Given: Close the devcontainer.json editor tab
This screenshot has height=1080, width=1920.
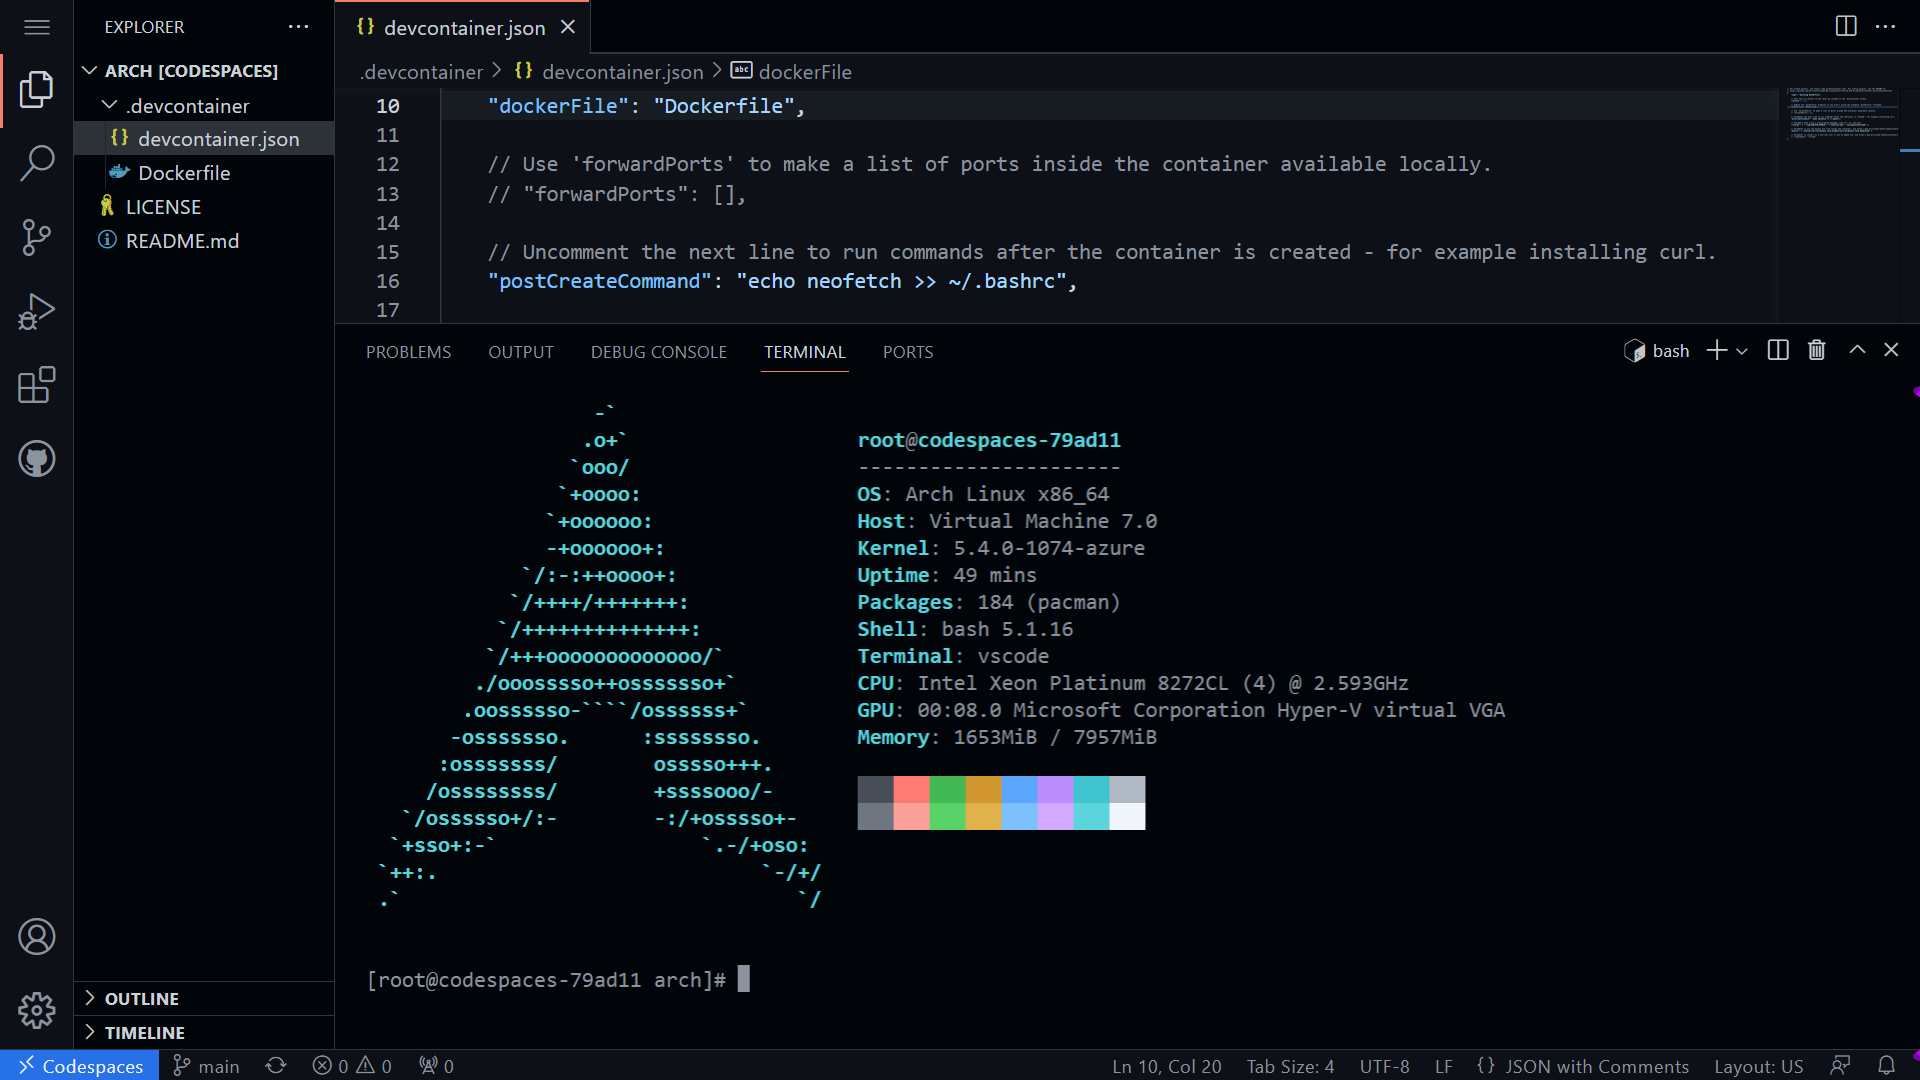Looking at the screenshot, I should (568, 27).
